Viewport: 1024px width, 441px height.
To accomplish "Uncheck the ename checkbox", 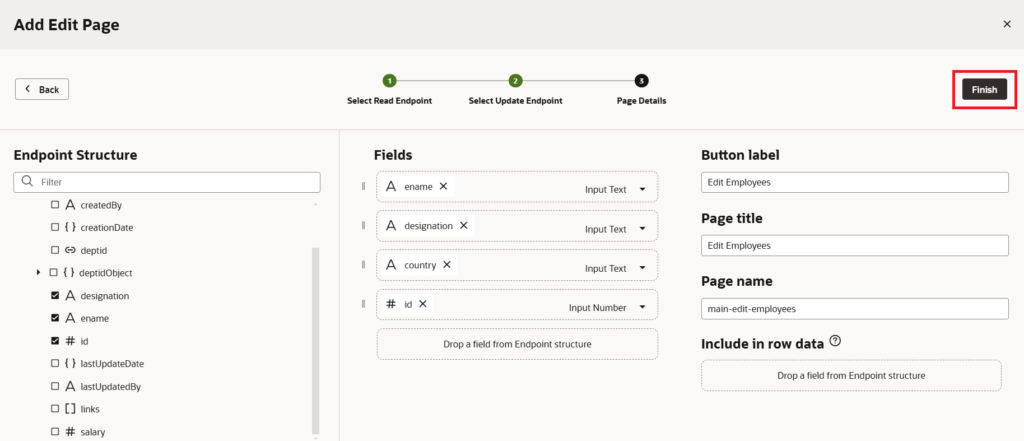I will click(55, 318).
